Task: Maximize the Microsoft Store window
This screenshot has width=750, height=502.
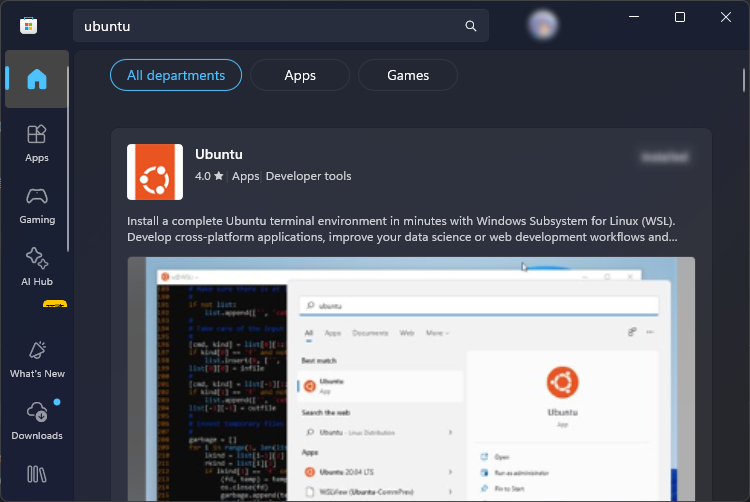Action: point(680,17)
